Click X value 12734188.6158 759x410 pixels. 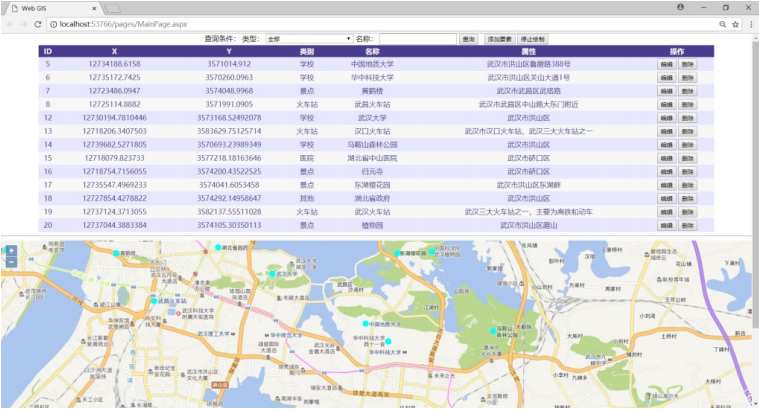(x=114, y=64)
